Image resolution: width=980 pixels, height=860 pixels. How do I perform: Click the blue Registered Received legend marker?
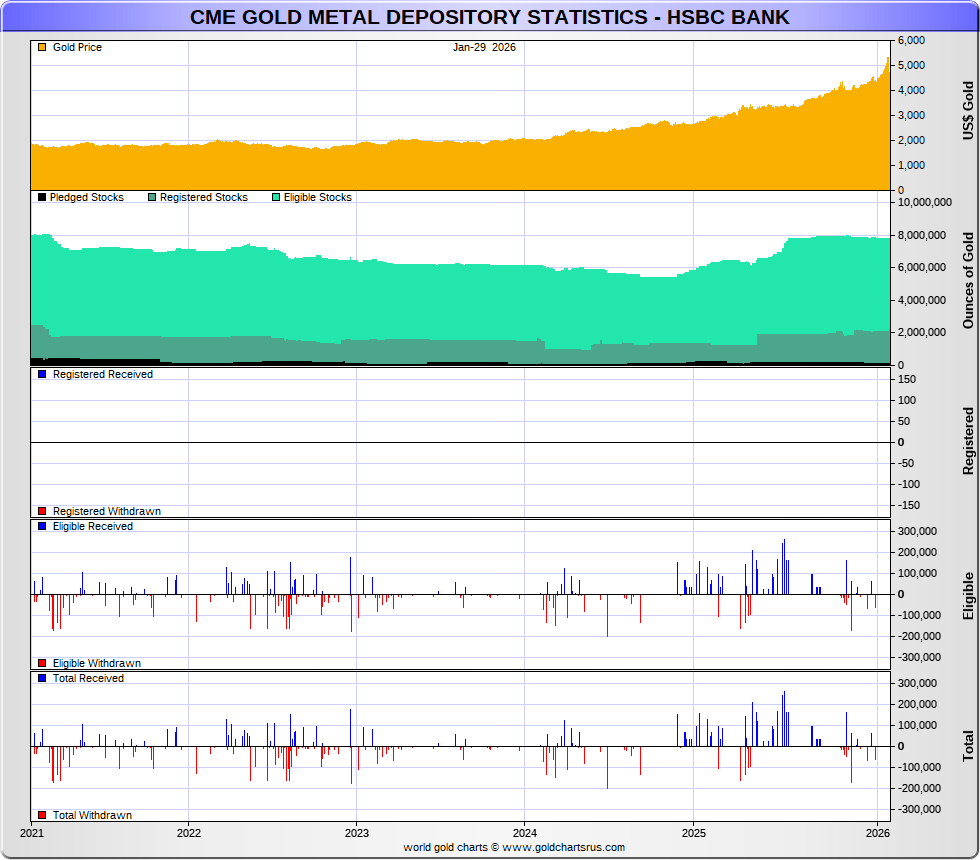click(x=42, y=374)
